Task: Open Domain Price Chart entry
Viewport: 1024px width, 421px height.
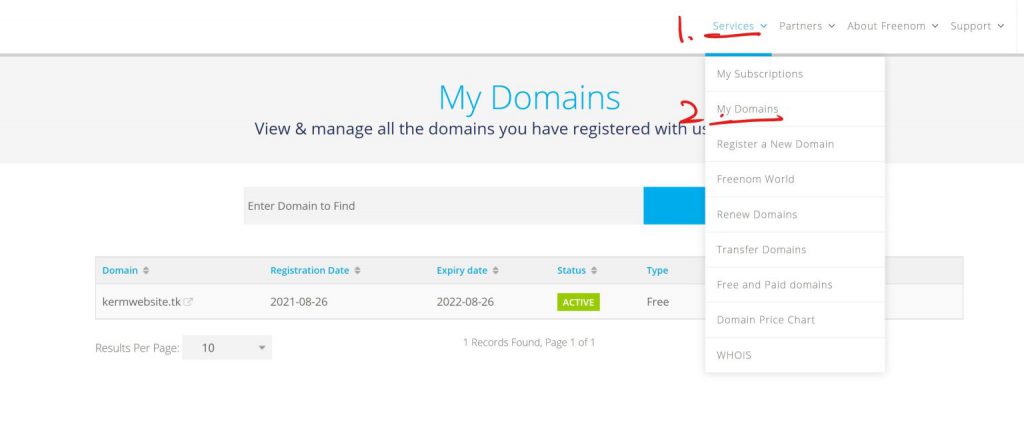Action: click(x=766, y=320)
